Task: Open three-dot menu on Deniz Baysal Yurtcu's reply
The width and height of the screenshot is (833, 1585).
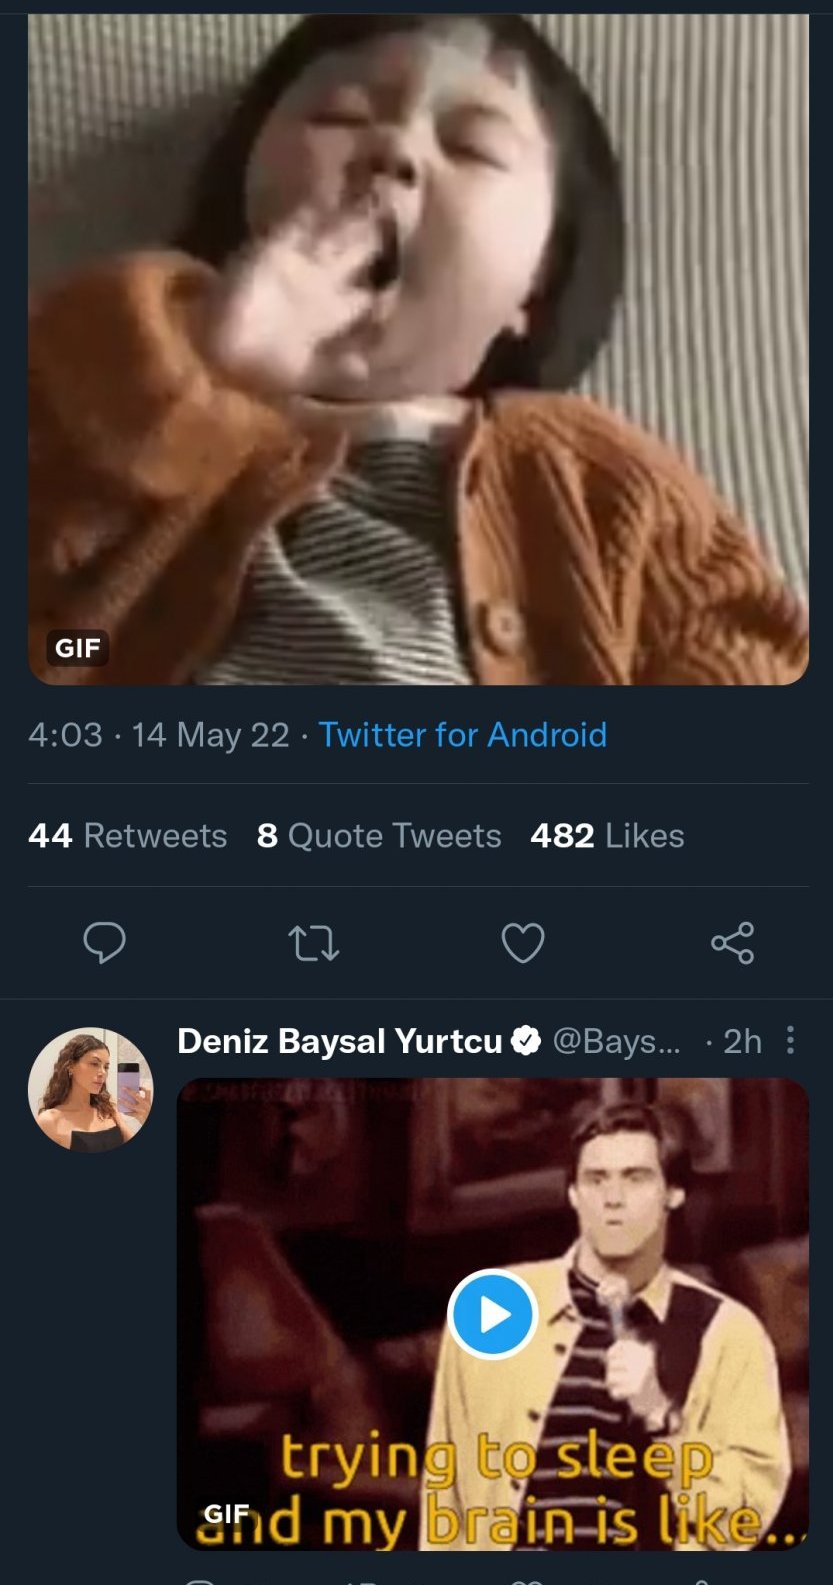Action: [x=790, y=1040]
